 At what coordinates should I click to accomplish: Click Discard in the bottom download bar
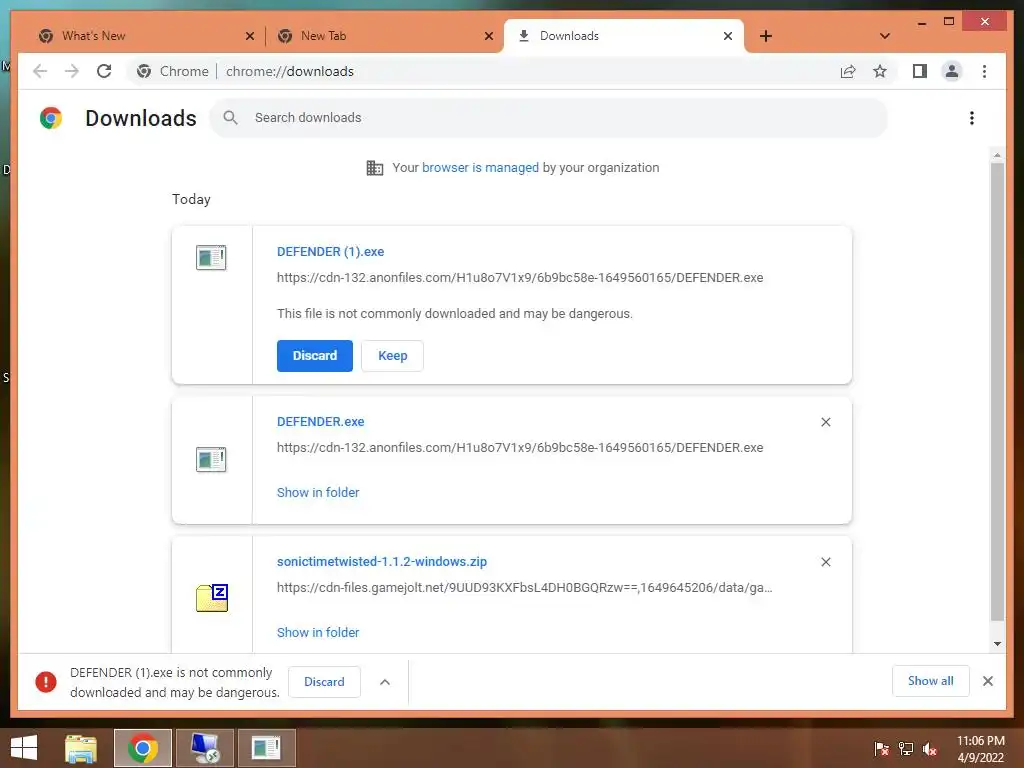pos(324,682)
